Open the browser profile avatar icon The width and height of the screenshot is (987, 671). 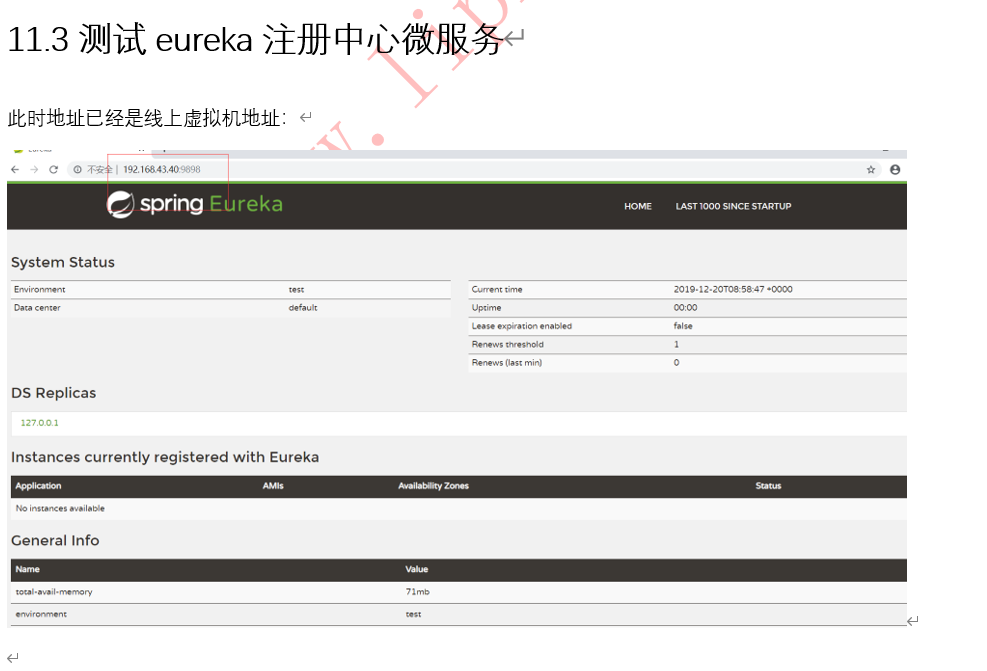click(895, 169)
